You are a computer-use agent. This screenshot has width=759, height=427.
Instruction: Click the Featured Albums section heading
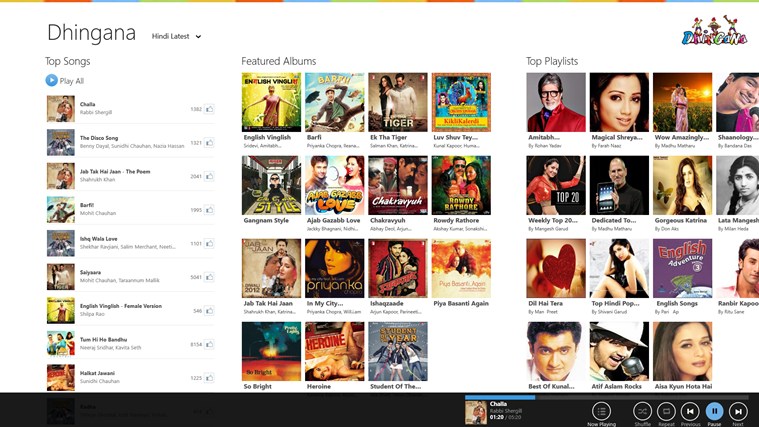(x=279, y=61)
